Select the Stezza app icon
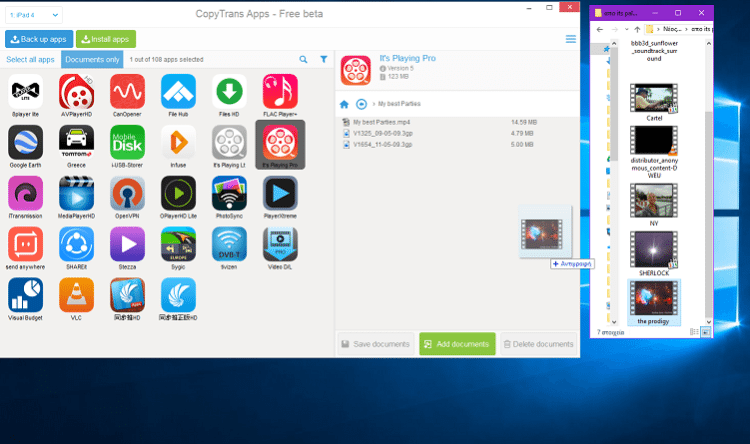 click(x=127, y=244)
